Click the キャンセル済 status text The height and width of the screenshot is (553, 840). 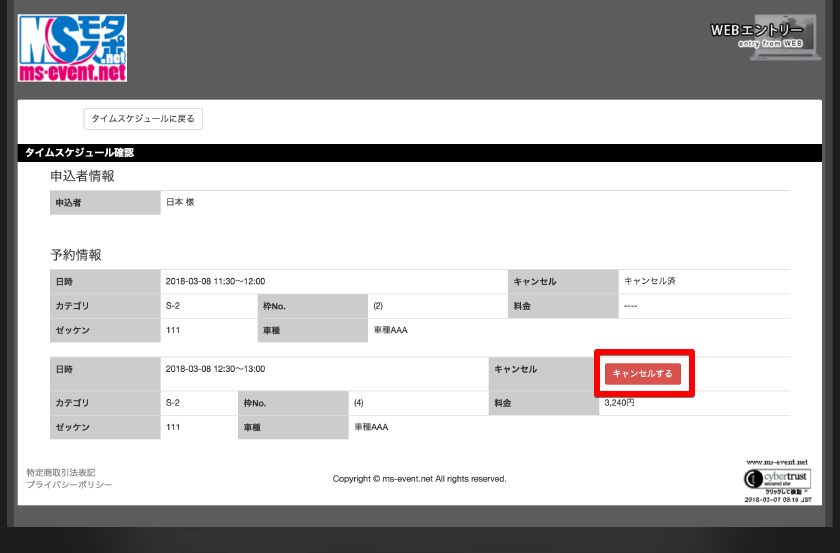click(x=650, y=282)
